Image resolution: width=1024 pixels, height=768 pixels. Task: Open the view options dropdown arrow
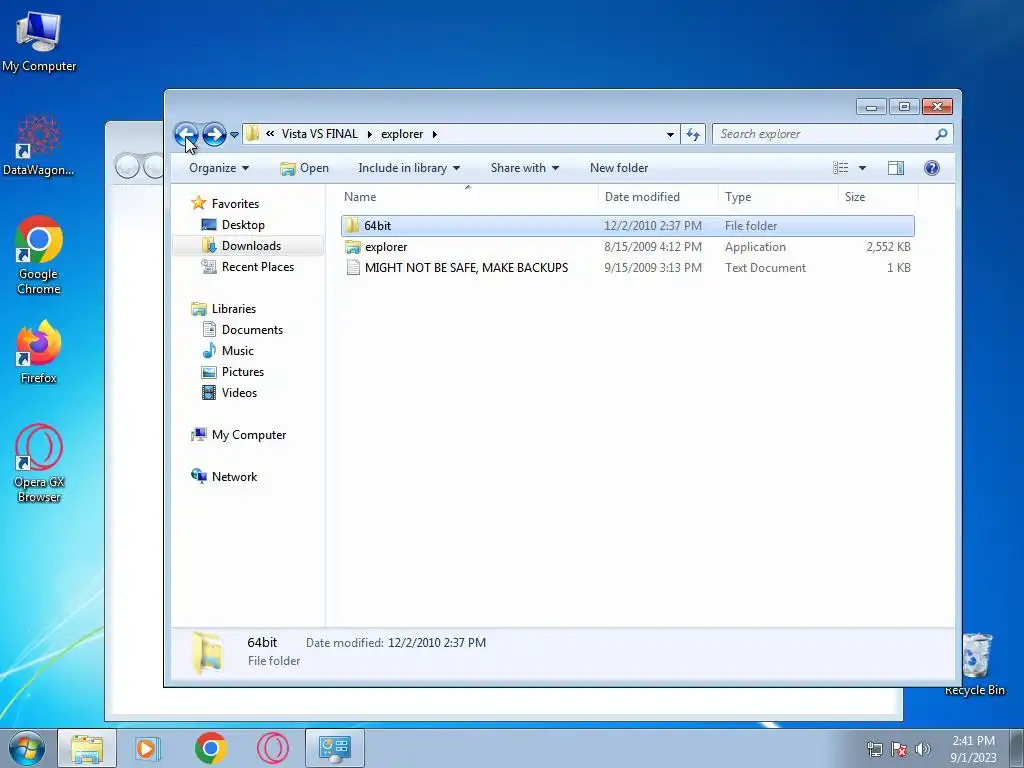pyautogui.click(x=862, y=168)
